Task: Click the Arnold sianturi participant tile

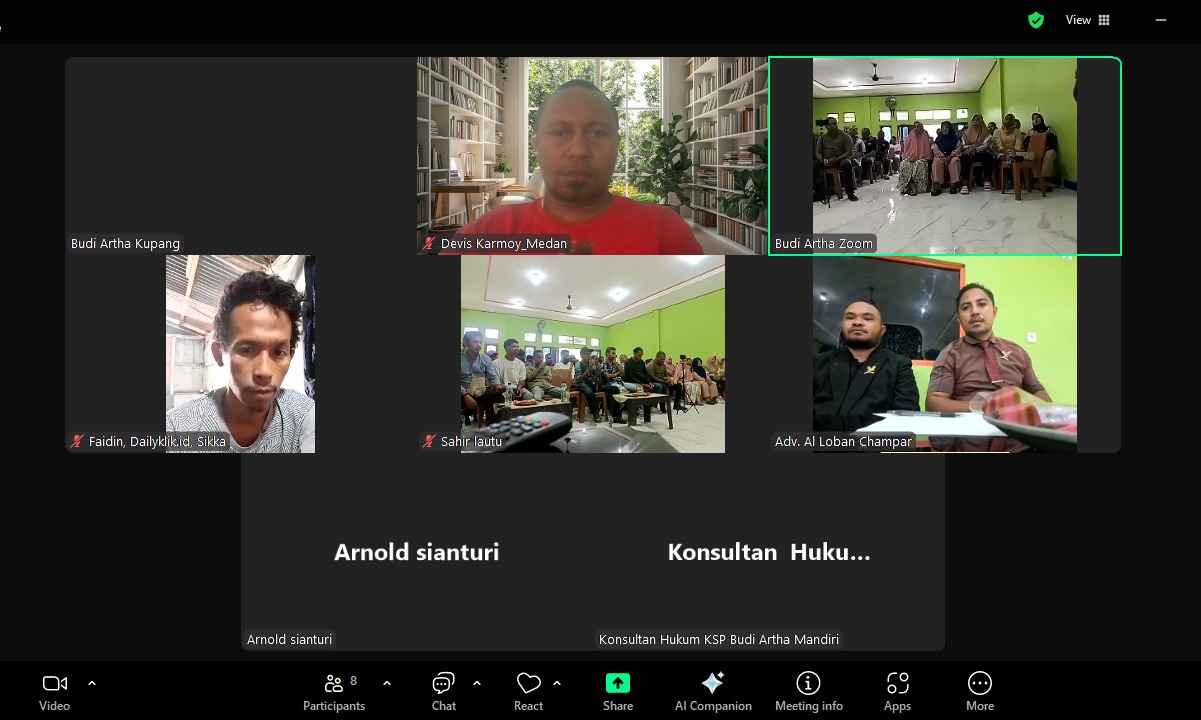Action: 416,552
